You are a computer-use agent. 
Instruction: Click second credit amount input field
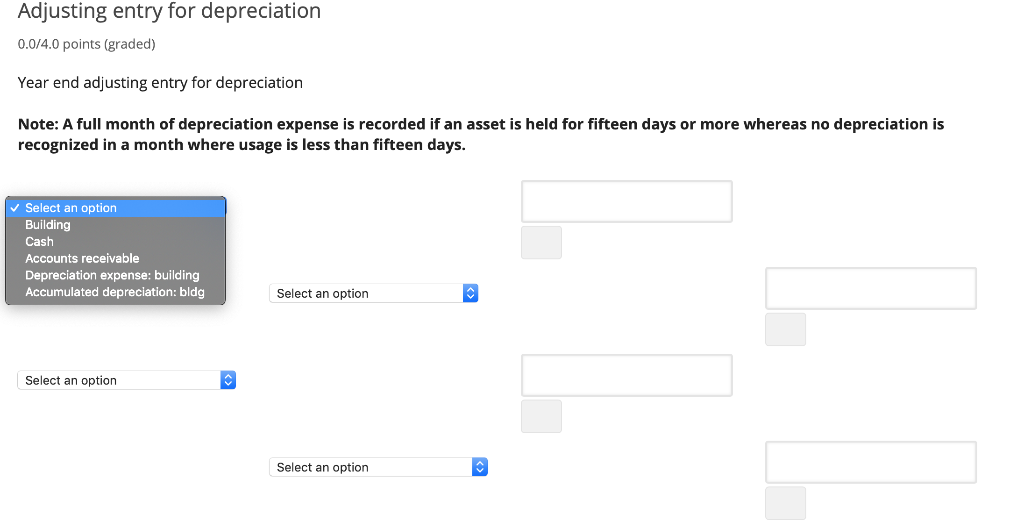870,462
